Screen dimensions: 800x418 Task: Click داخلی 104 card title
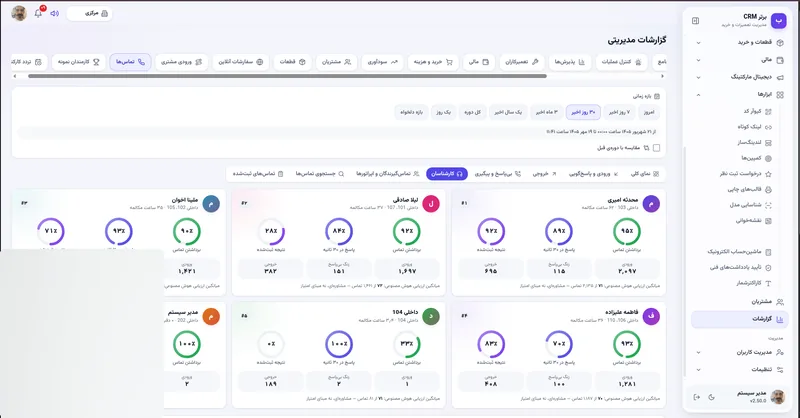pyautogui.click(x=405, y=312)
